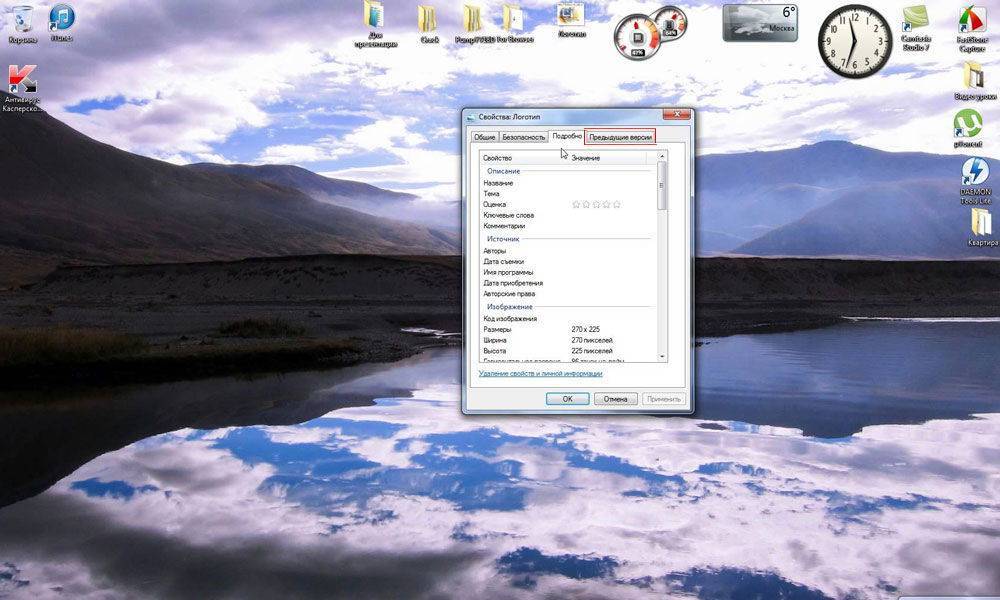
Task: Open DAEMON Tools Lite shortcut
Action: [x=974, y=175]
